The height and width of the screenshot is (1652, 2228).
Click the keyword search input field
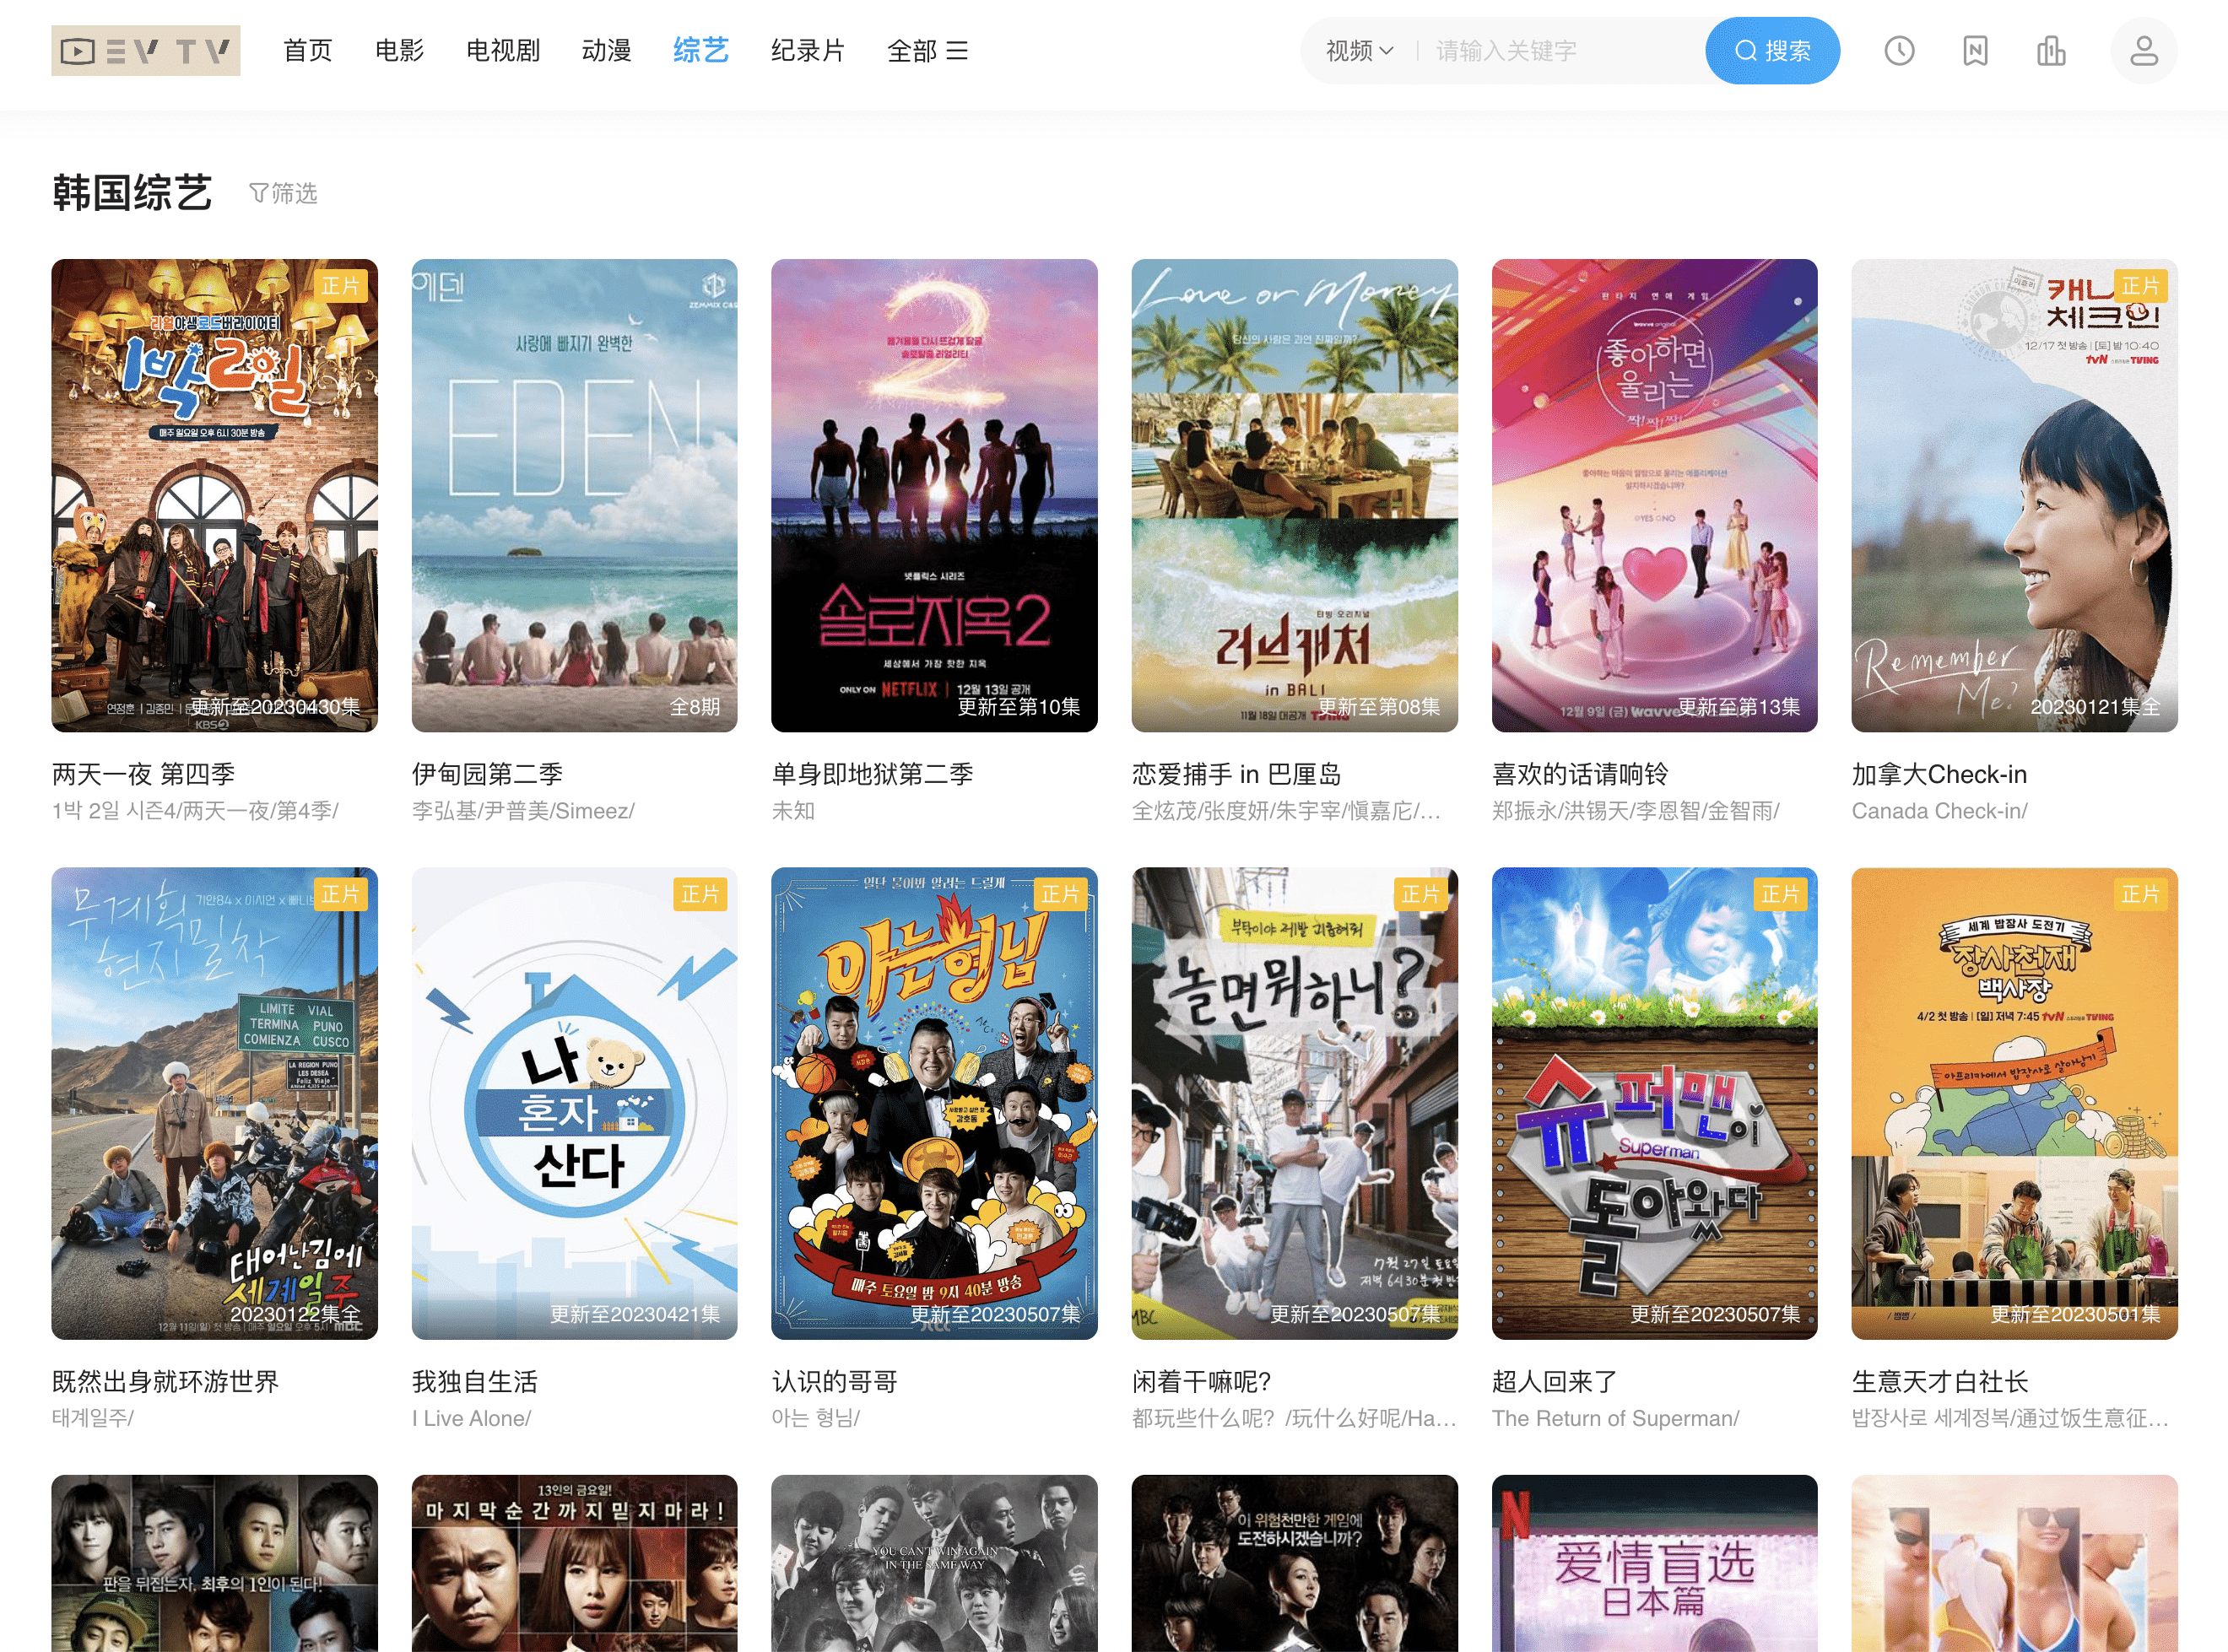point(1560,51)
